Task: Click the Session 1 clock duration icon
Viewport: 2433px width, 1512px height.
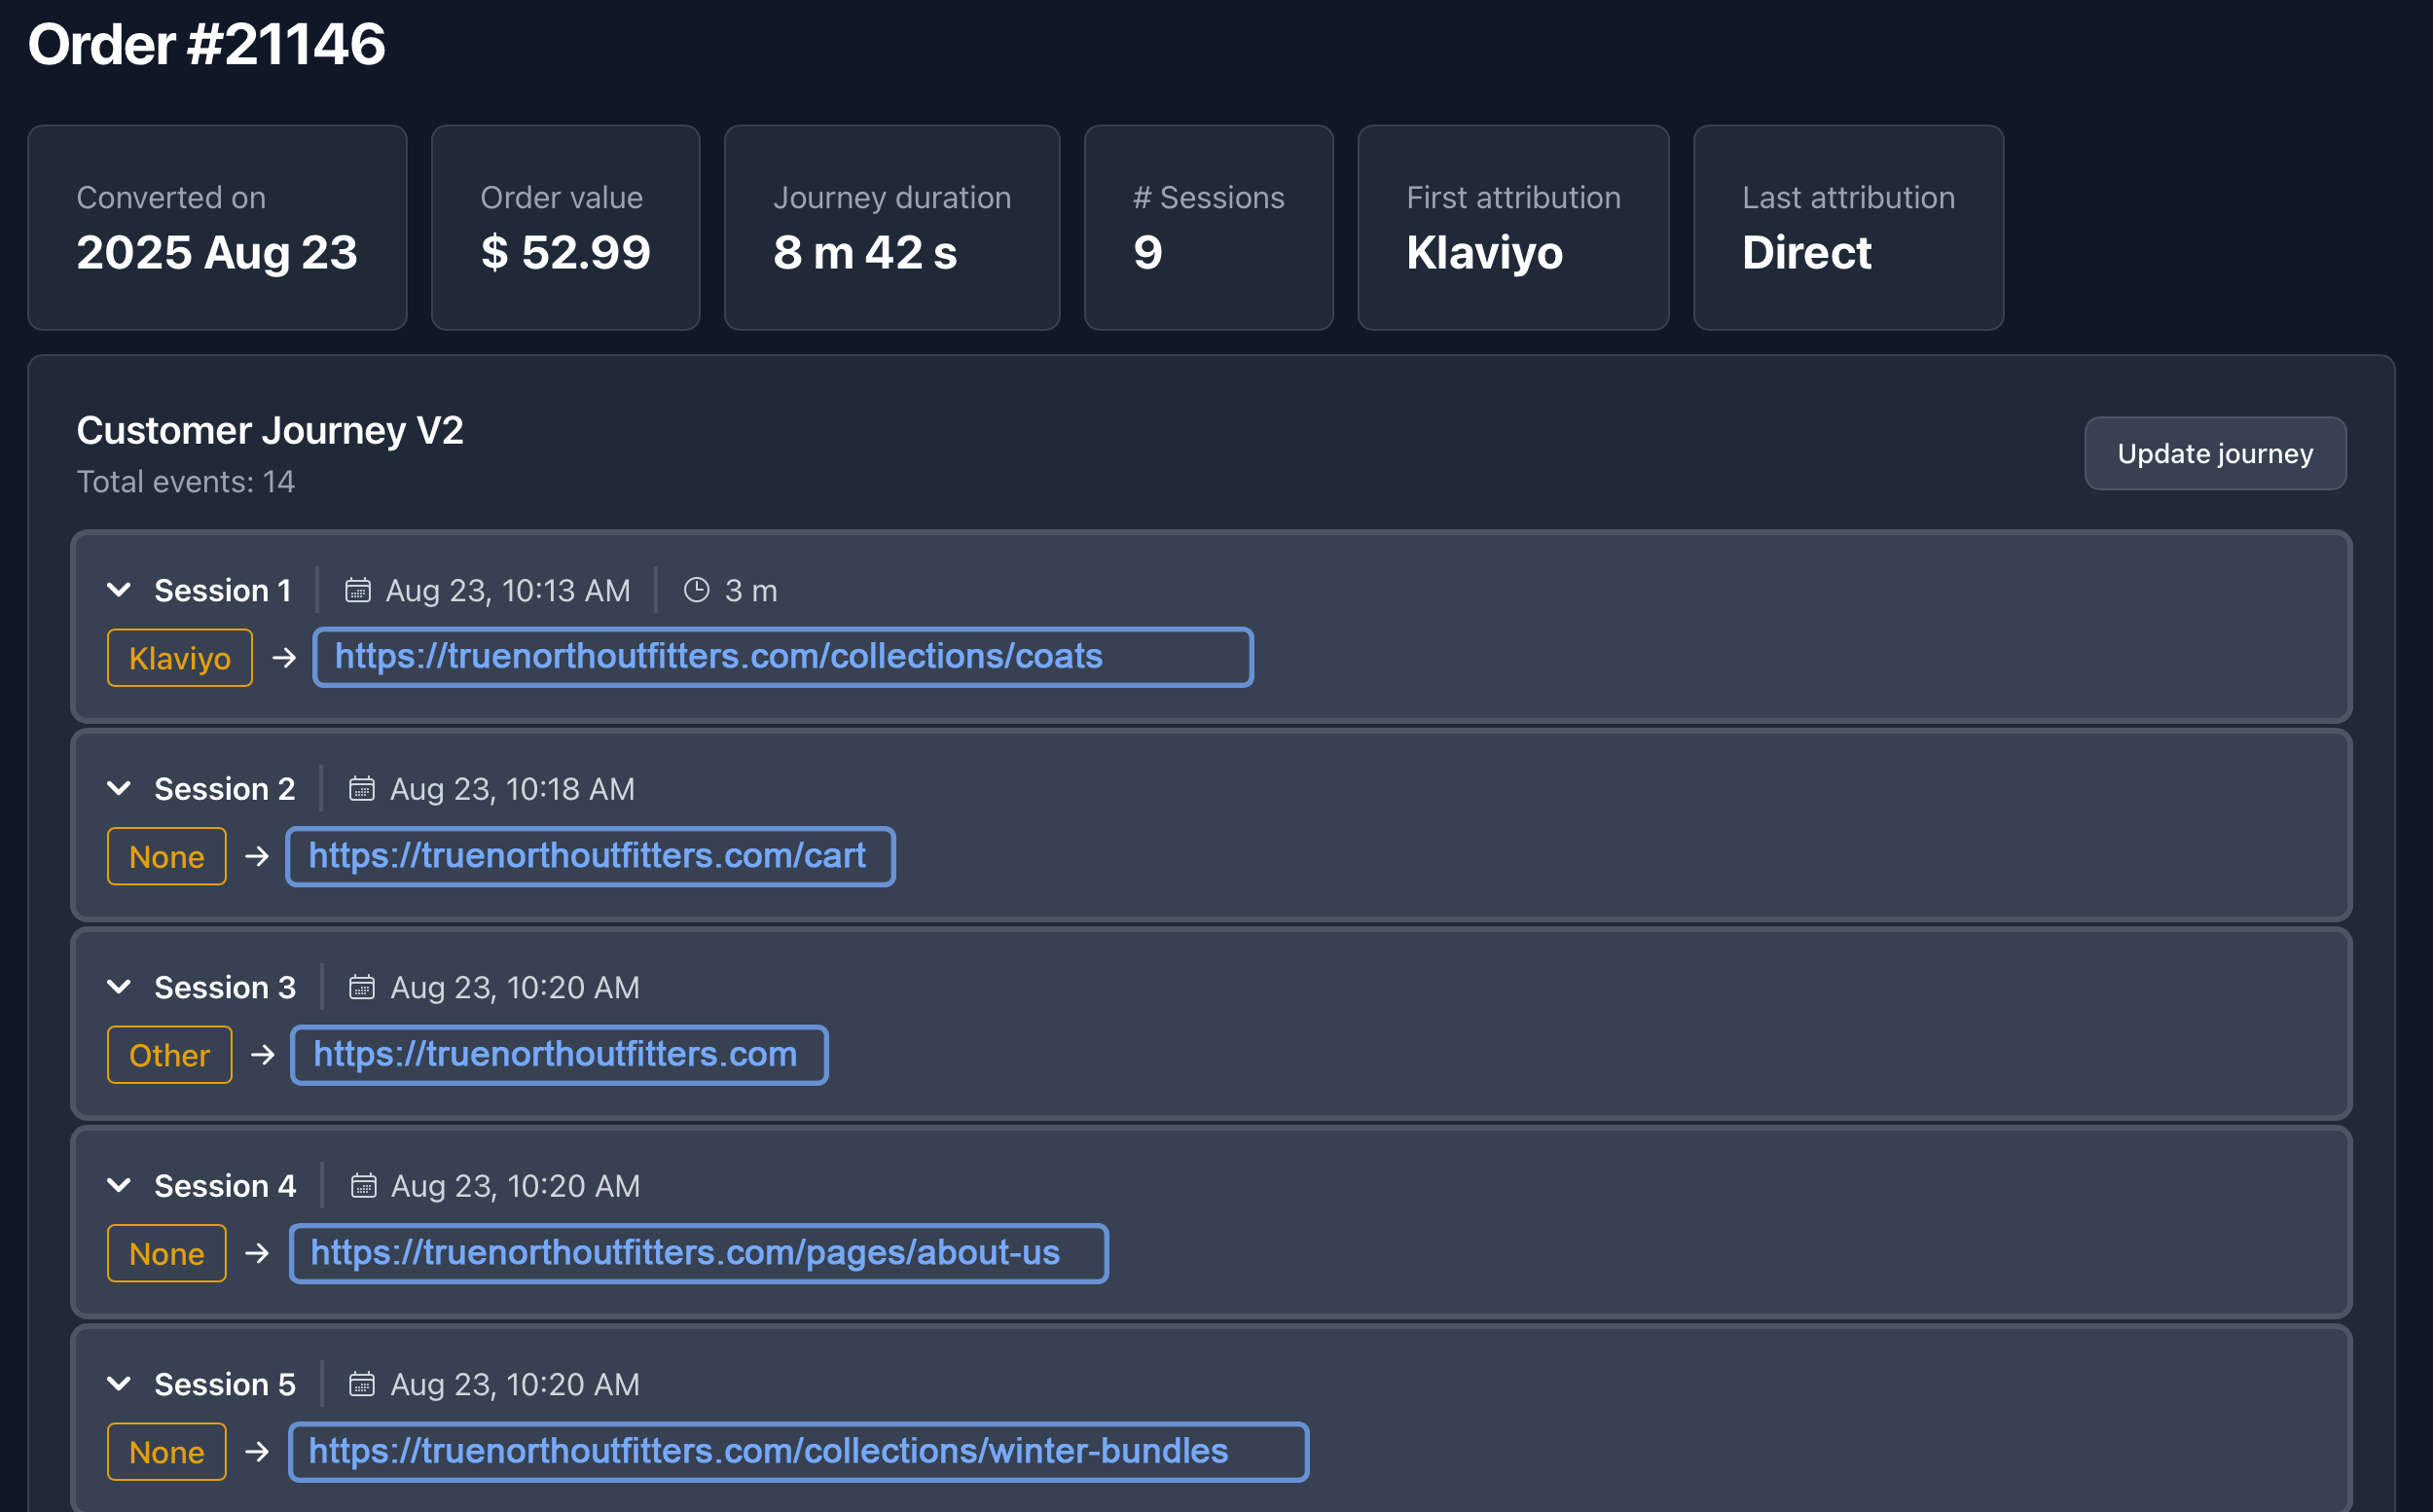Action: 696,590
